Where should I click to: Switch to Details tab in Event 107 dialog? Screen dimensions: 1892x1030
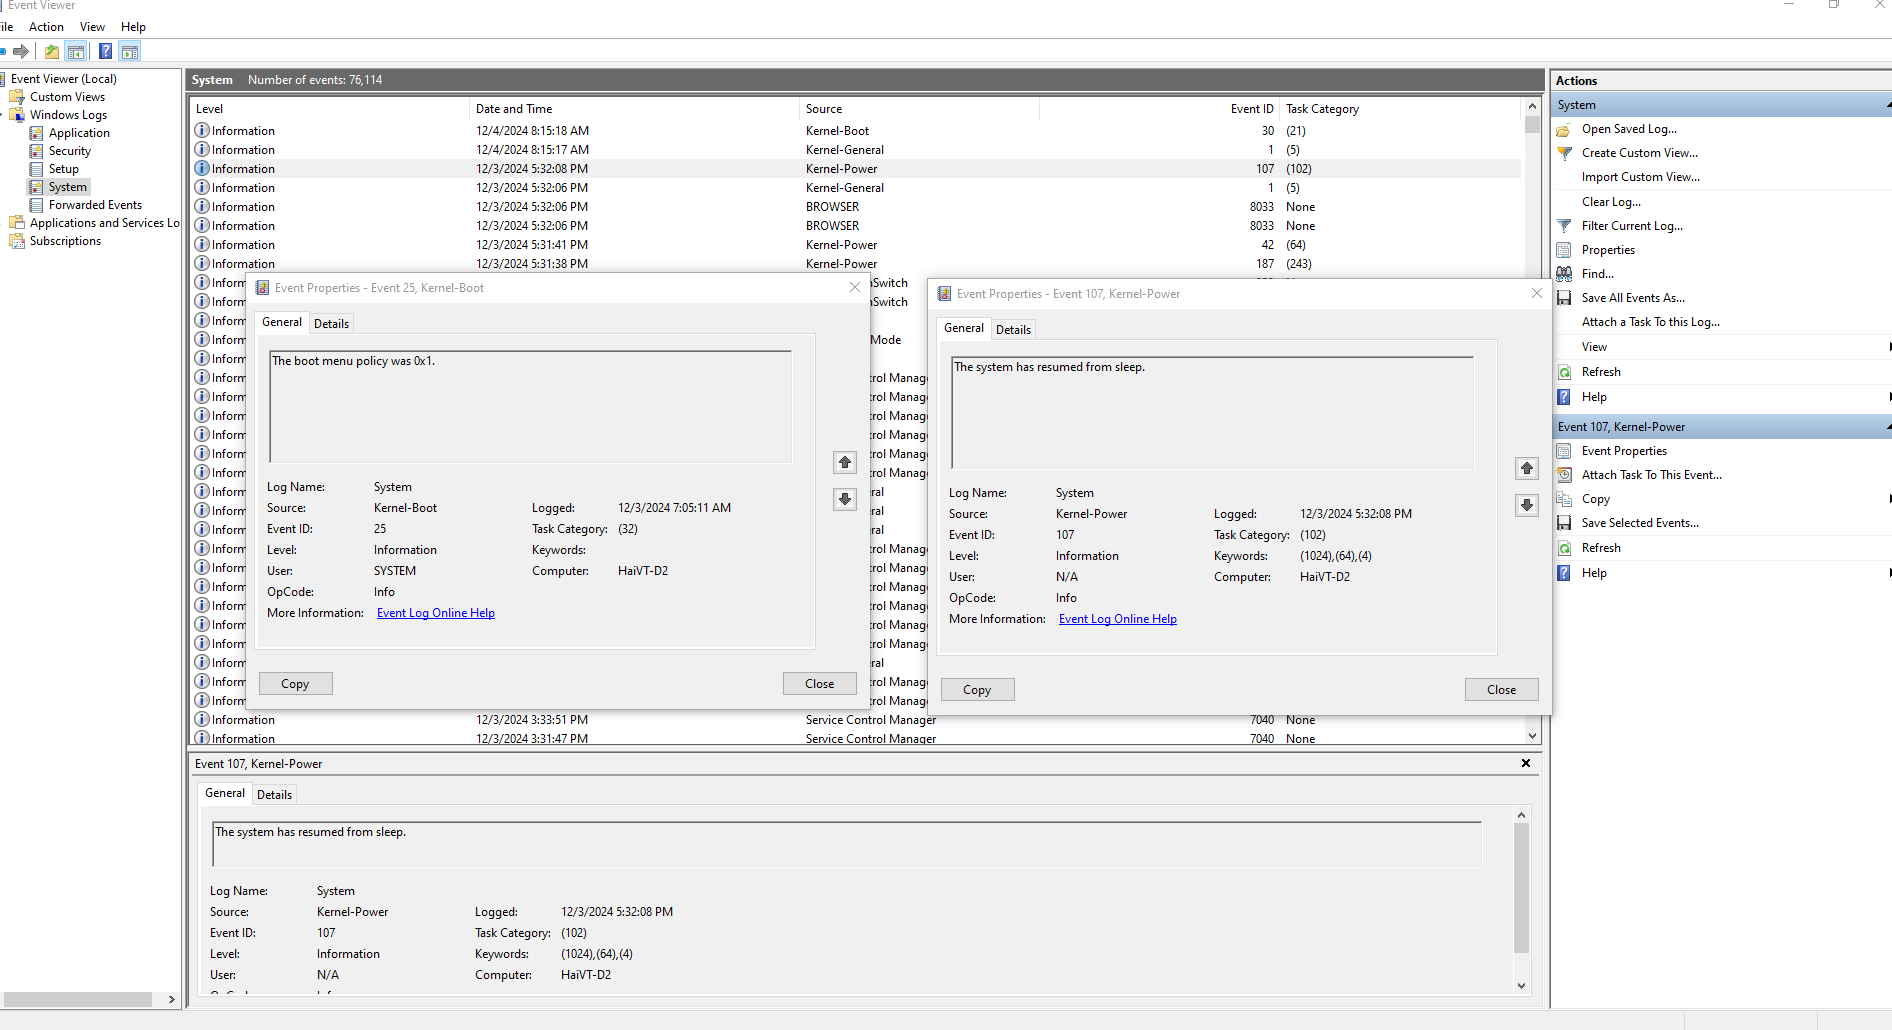point(1013,330)
